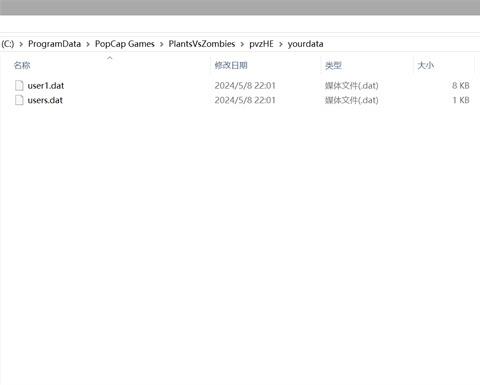
Task: Click the (C:) drive breadcrumb
Action: 7,44
